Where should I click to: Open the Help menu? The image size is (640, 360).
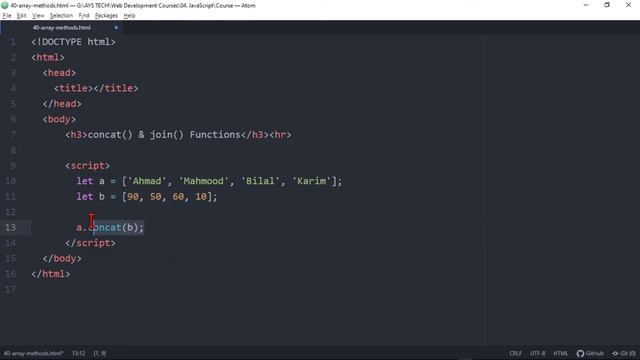(129, 16)
